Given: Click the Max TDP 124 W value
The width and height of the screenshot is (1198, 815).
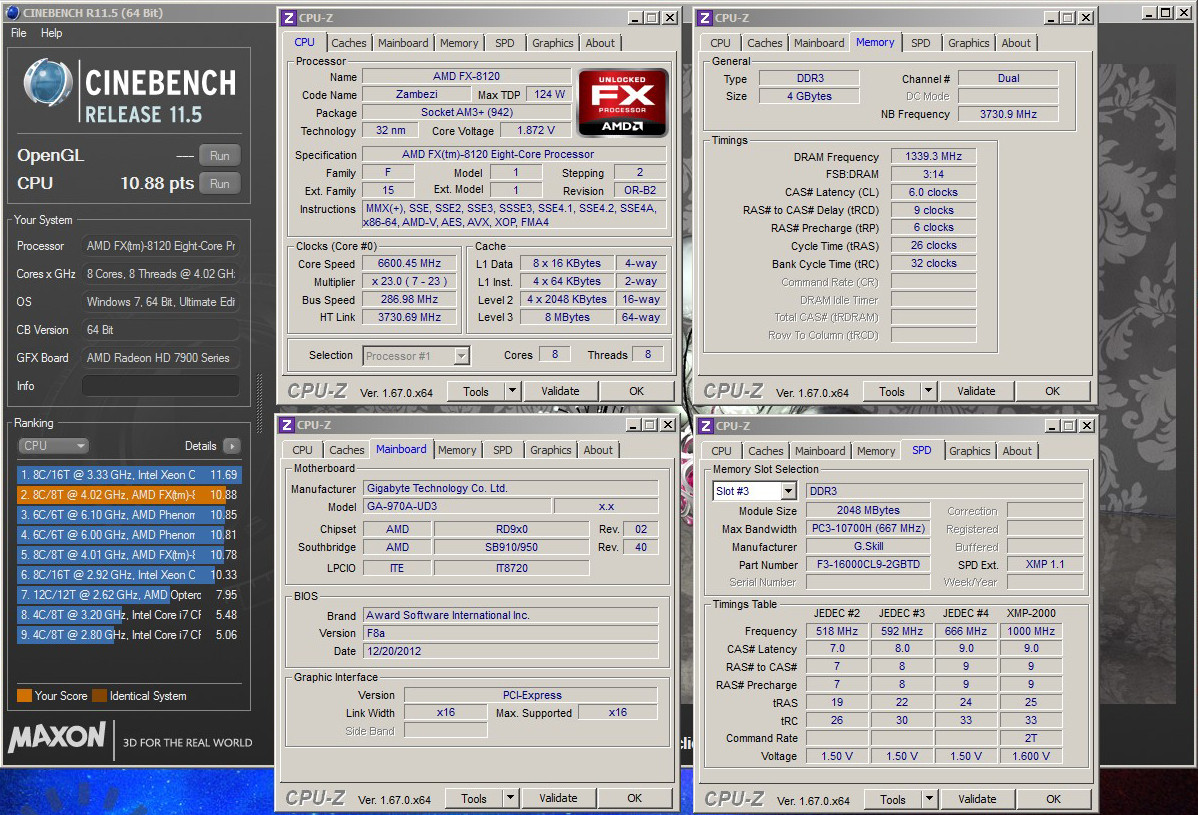Looking at the screenshot, I should click(x=549, y=94).
